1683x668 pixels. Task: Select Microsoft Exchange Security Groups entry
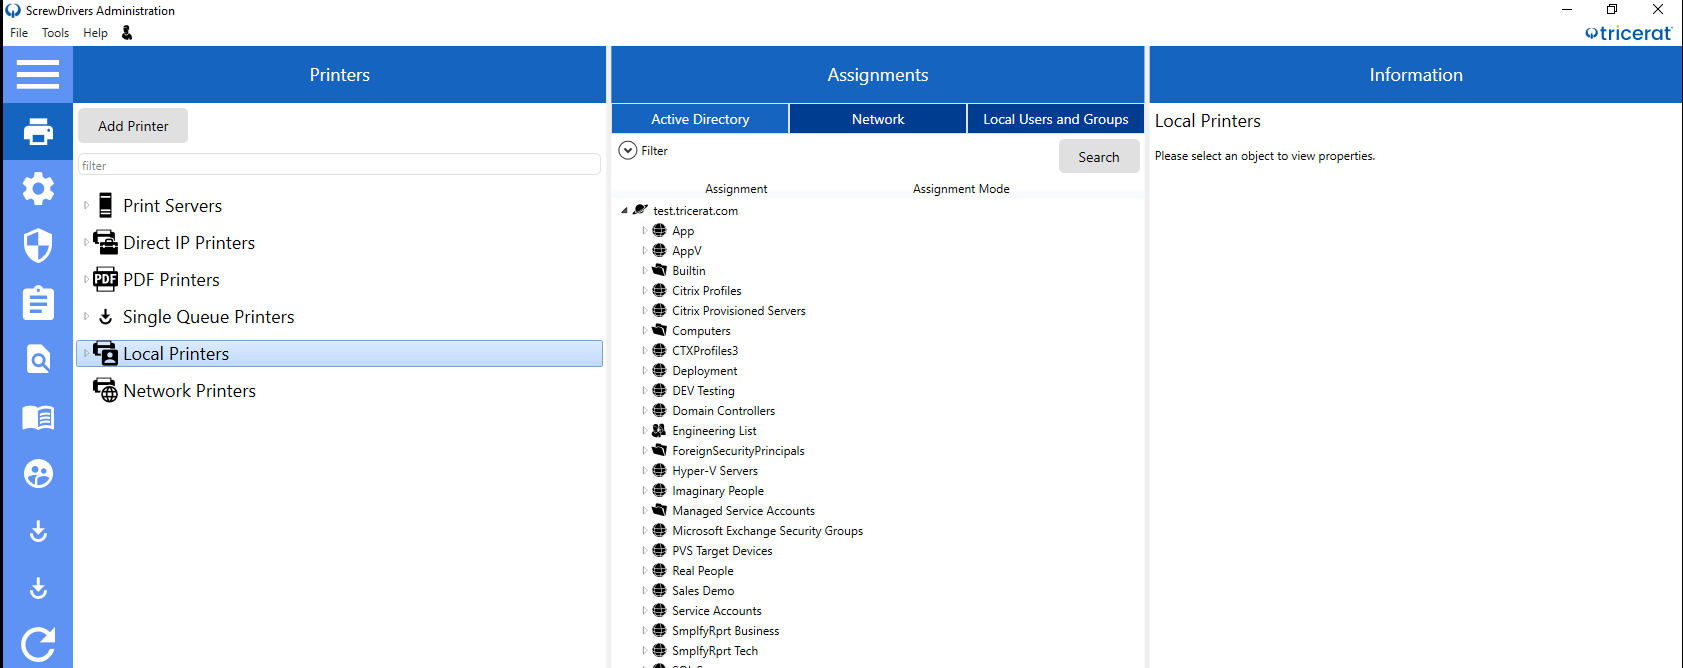click(x=767, y=530)
